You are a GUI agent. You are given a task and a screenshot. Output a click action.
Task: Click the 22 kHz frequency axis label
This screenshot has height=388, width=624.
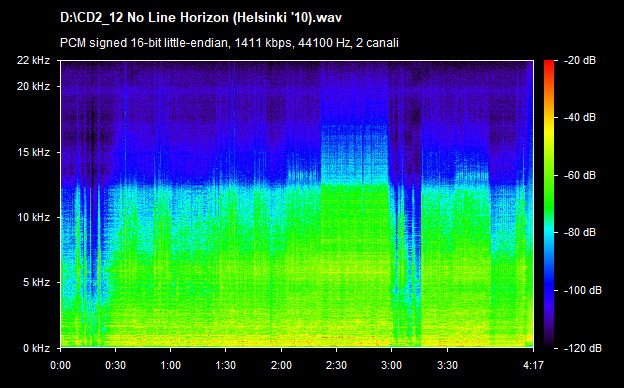(33, 60)
